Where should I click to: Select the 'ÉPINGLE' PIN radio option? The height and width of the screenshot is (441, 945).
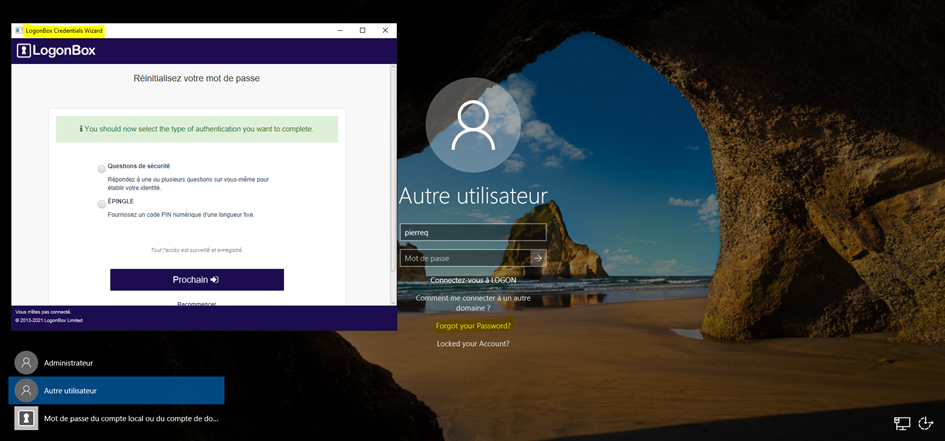coord(101,204)
